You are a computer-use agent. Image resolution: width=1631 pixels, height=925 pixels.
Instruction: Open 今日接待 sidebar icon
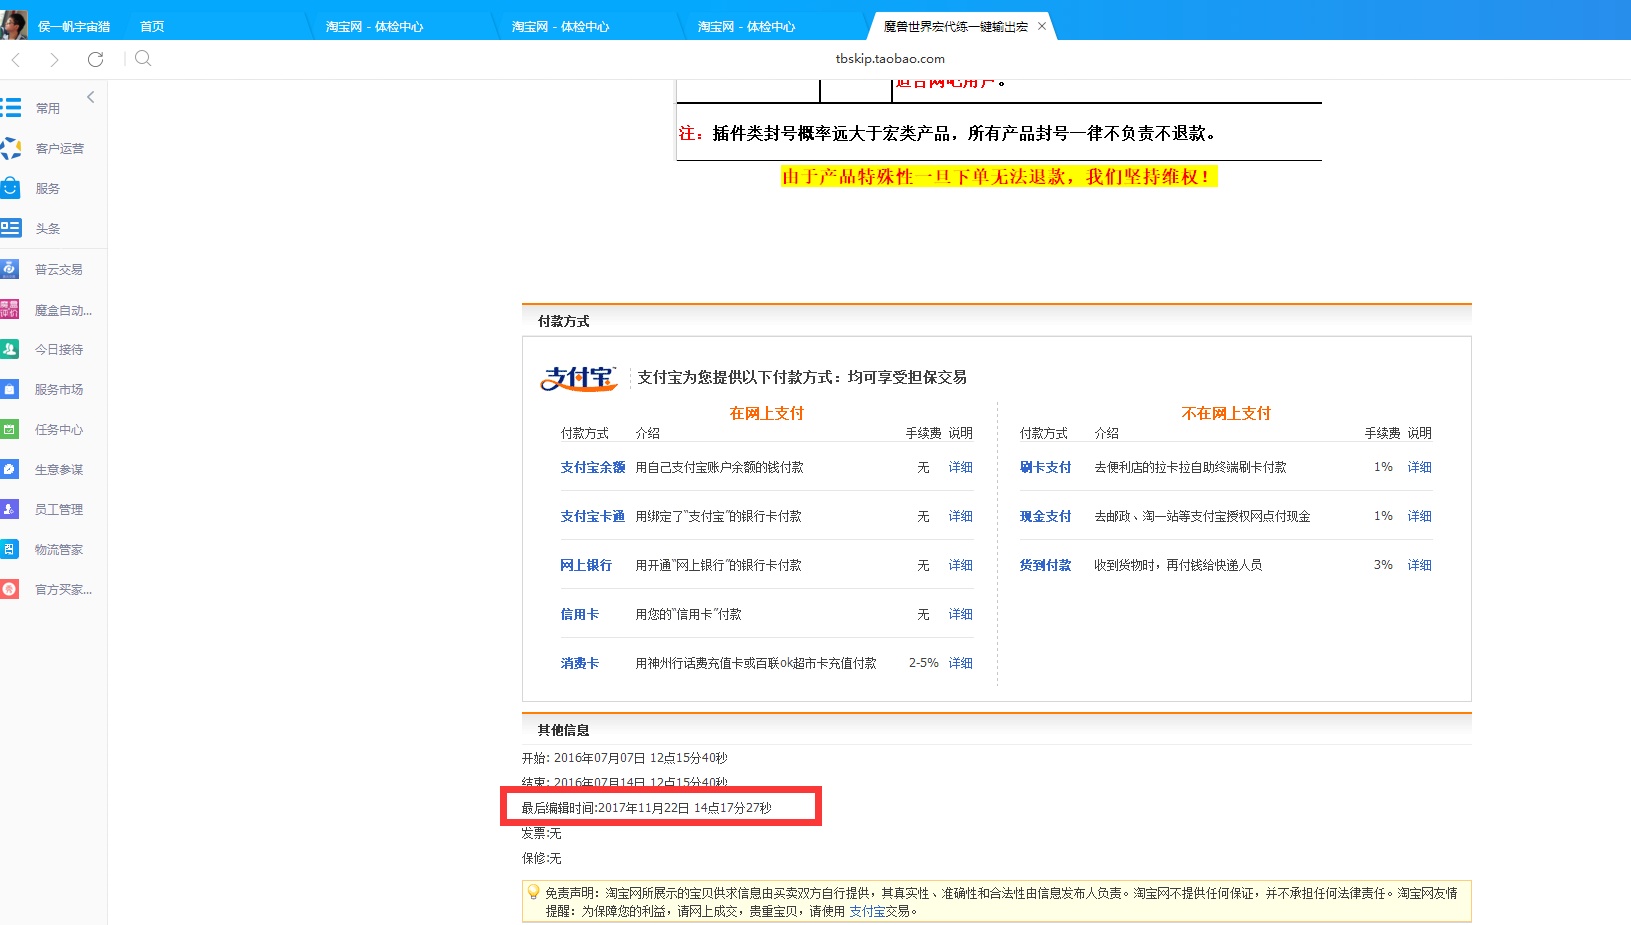[x=9, y=349]
